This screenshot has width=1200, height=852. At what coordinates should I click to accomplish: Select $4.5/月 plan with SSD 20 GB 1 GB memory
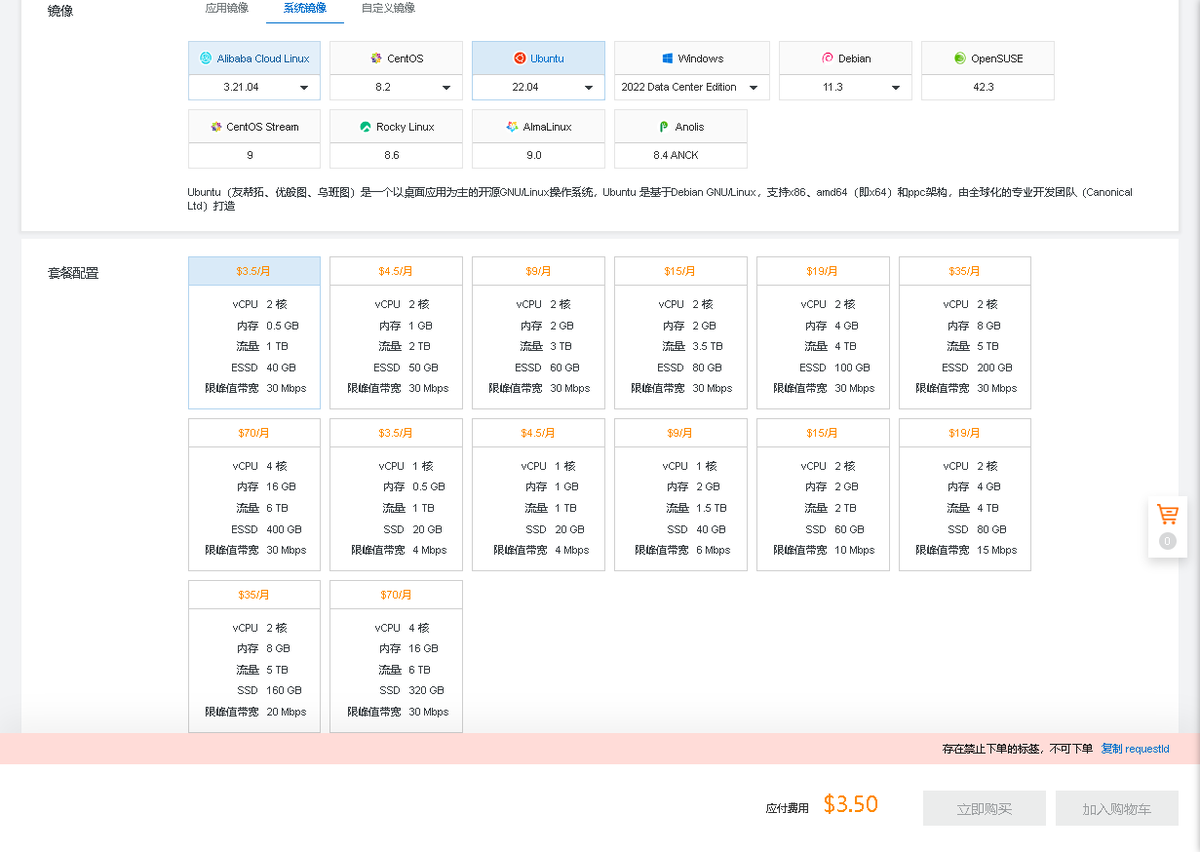pyautogui.click(x=538, y=495)
